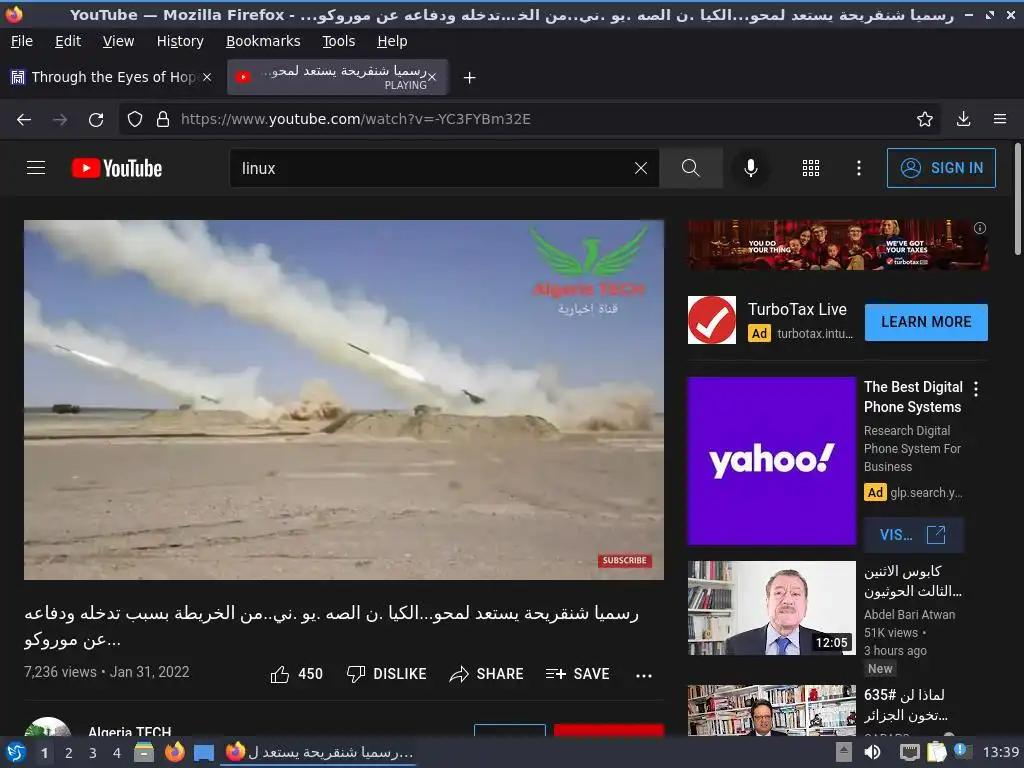Image resolution: width=1024 pixels, height=768 pixels.
Task: Click the ad info icon
Action: (980, 228)
